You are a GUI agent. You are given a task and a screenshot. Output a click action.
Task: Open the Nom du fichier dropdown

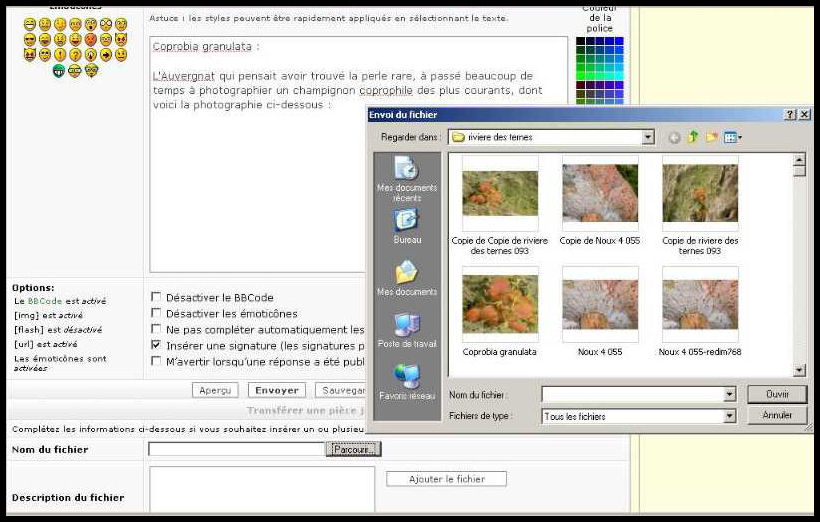tap(729, 395)
